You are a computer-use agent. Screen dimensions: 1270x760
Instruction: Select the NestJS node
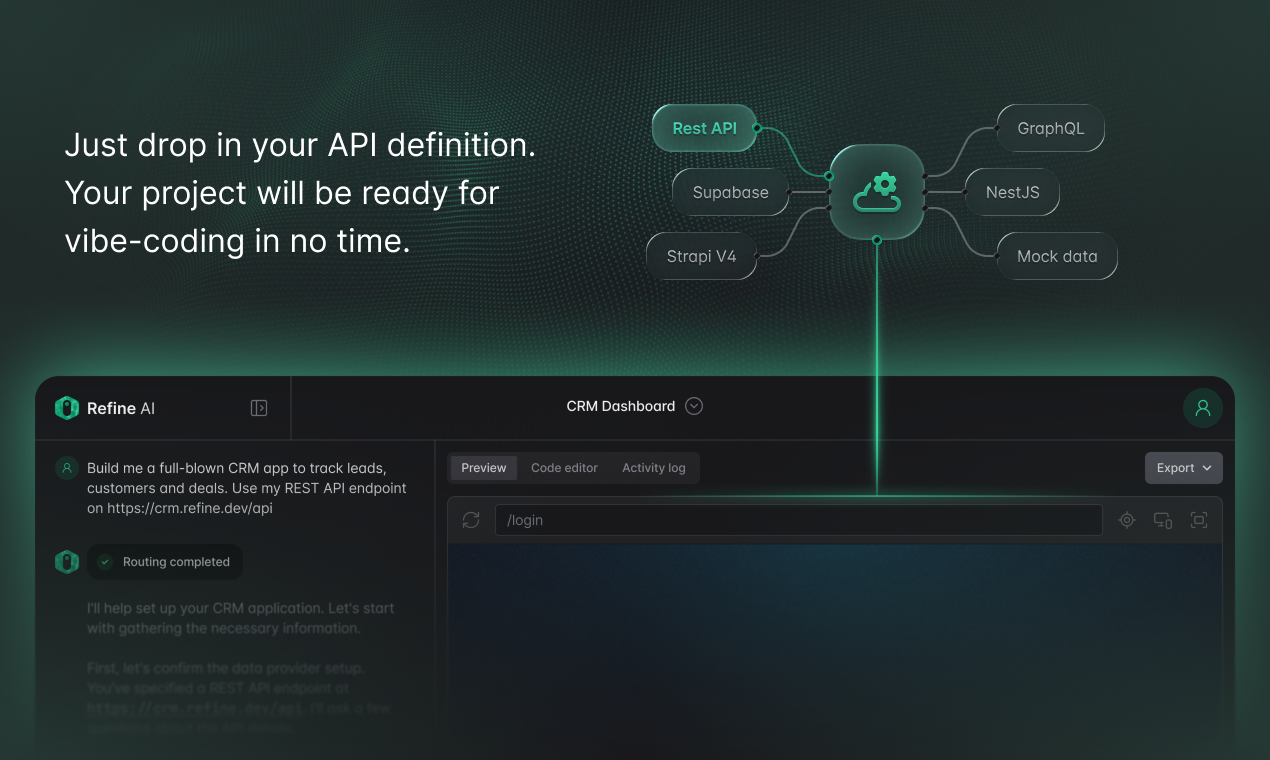tap(1012, 192)
